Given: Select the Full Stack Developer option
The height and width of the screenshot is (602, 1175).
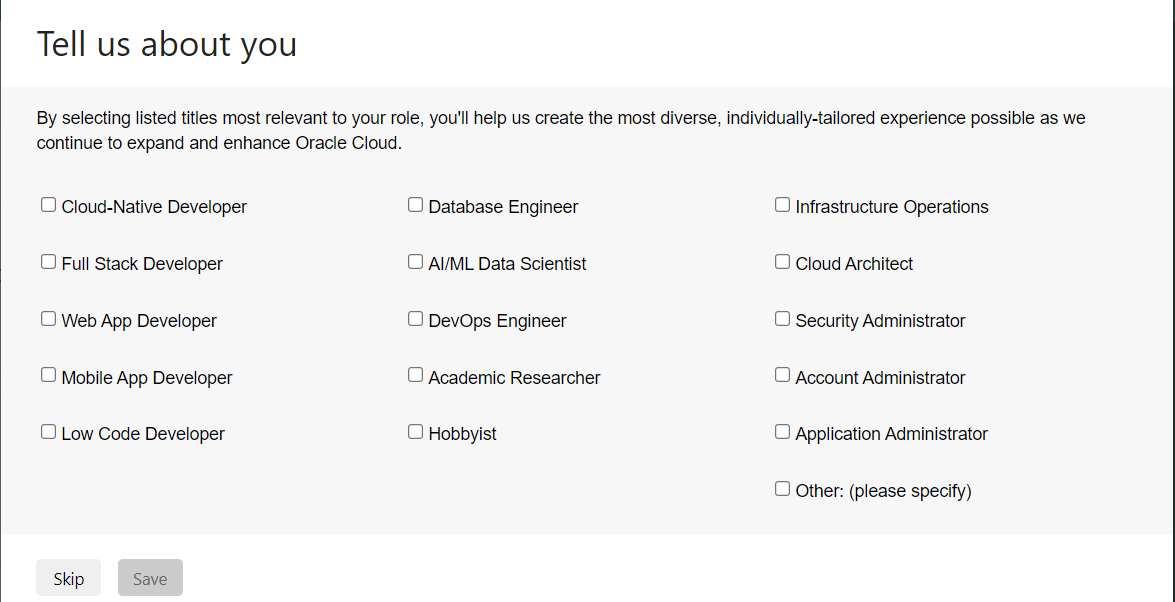Looking at the screenshot, I should click(49, 262).
